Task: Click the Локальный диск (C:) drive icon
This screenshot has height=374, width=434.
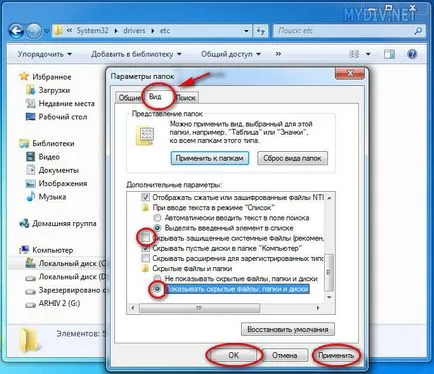Action: [x=31, y=263]
